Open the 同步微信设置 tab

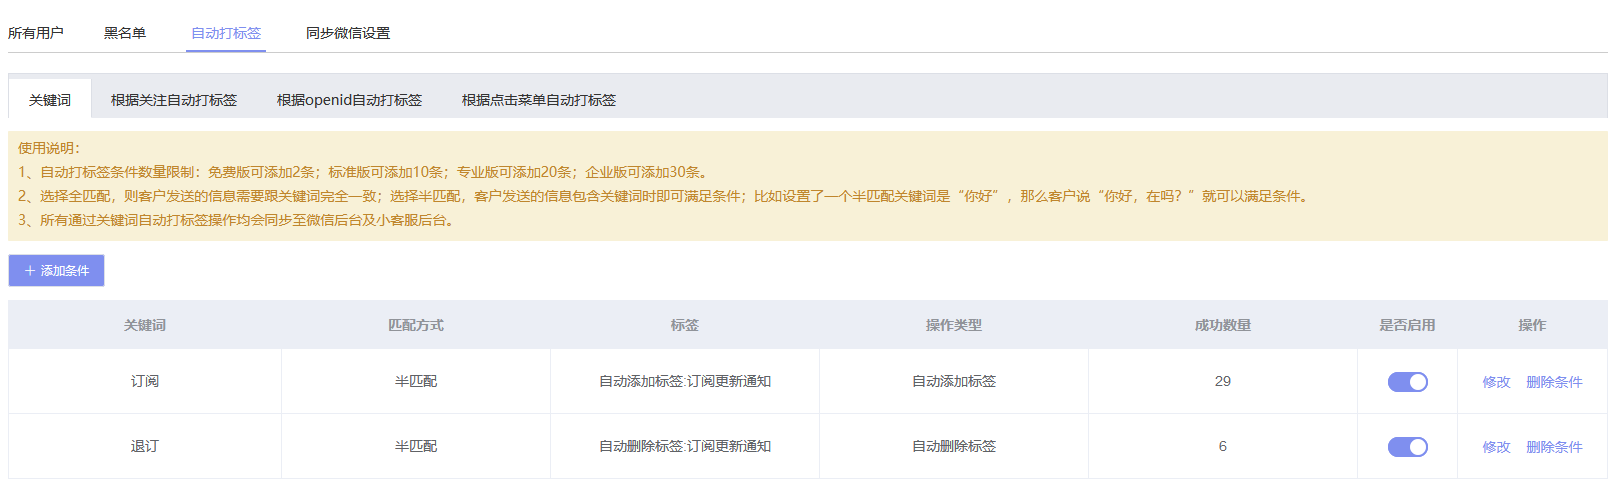[348, 33]
